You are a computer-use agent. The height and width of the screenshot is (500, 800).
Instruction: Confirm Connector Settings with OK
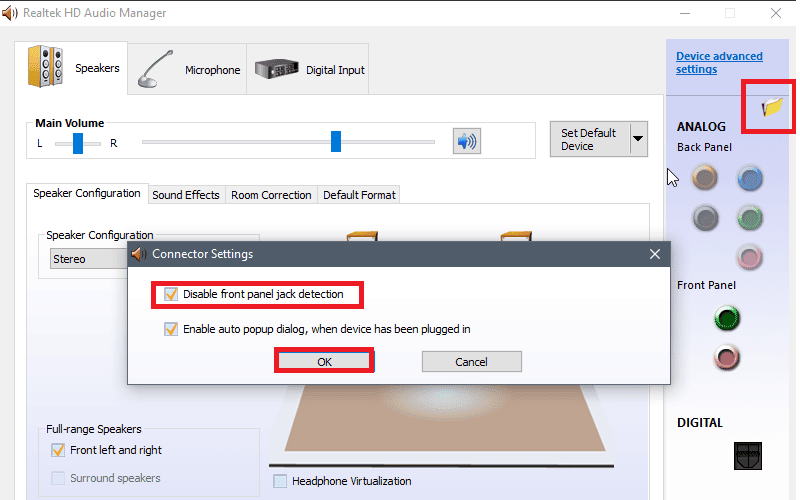coord(324,362)
